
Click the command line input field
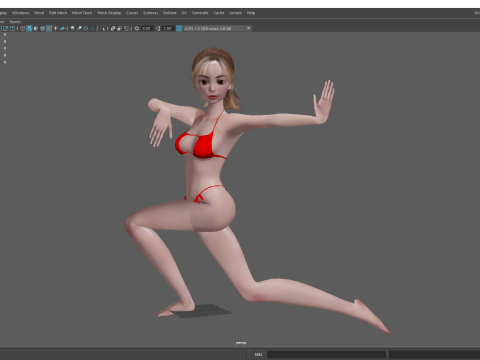(326, 354)
